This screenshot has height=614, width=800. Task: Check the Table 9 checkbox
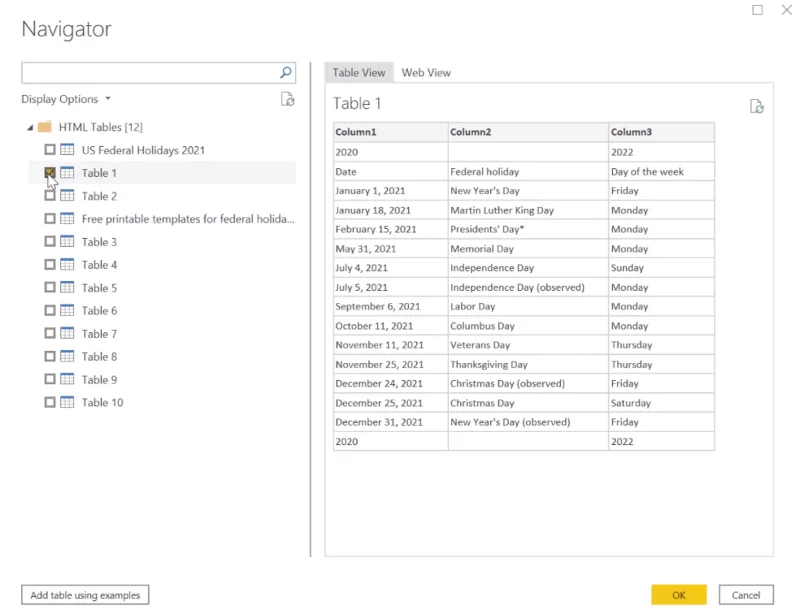point(49,379)
